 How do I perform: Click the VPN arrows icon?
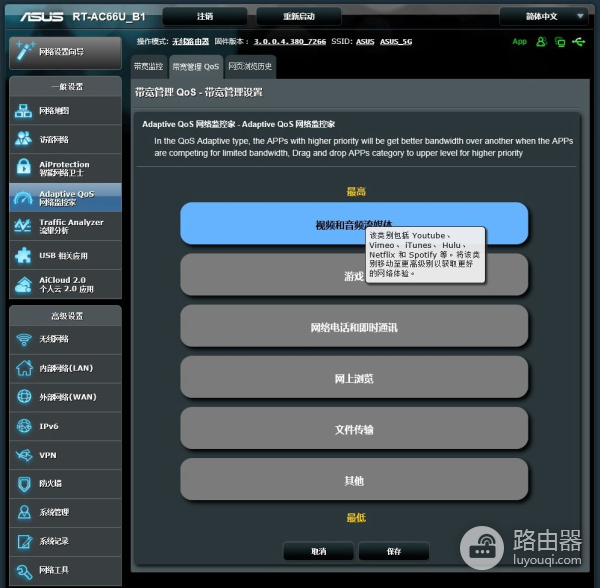pyautogui.click(x=24, y=455)
